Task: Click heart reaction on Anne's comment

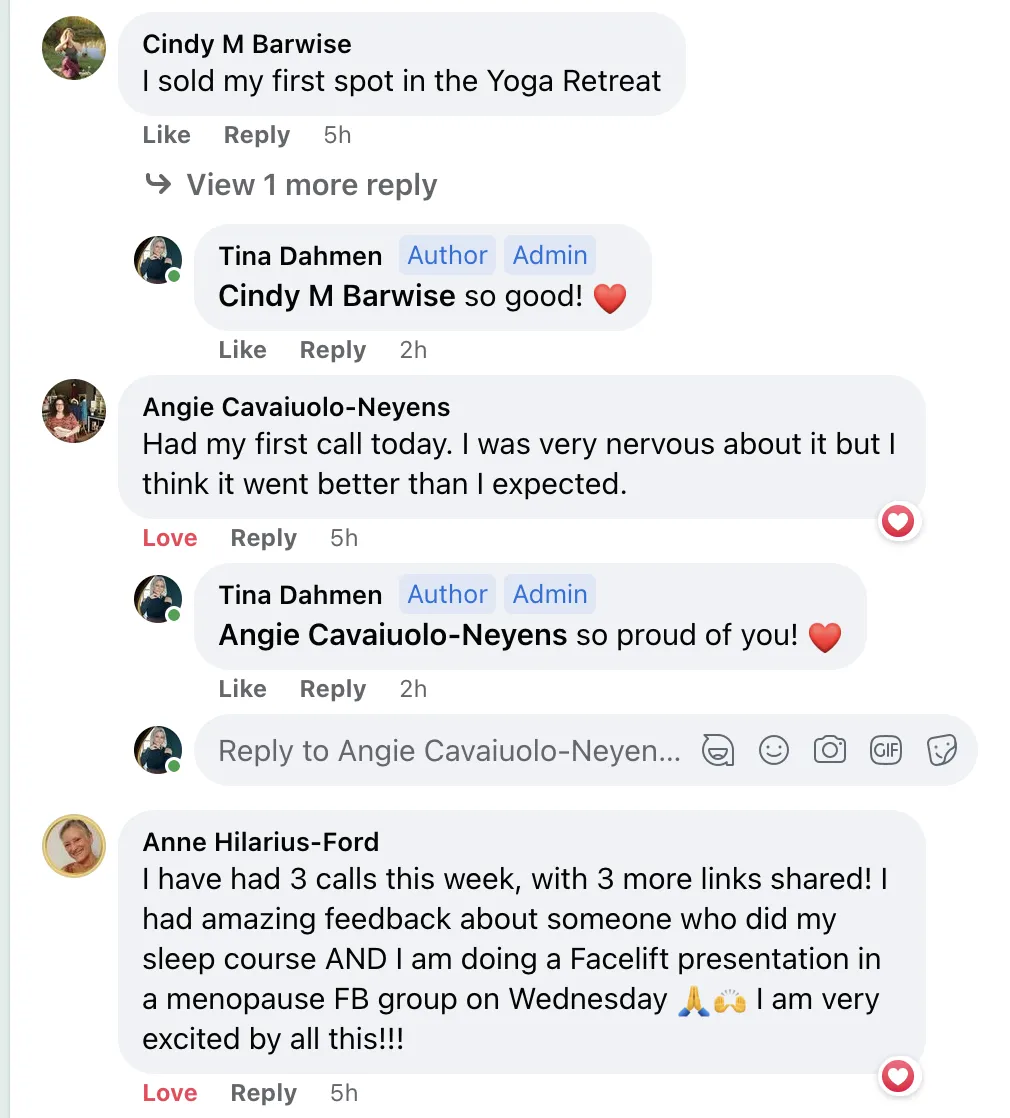Action: (x=898, y=1076)
